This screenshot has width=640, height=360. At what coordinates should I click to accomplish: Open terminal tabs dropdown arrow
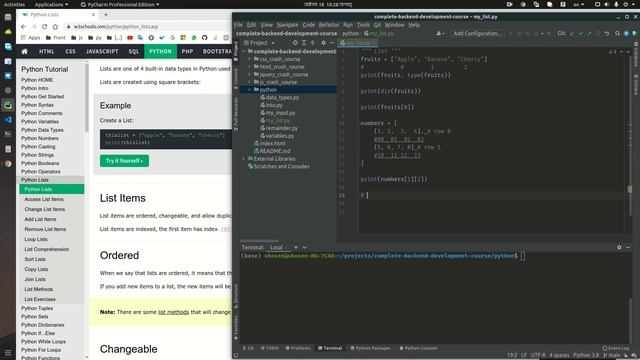tap(304, 247)
